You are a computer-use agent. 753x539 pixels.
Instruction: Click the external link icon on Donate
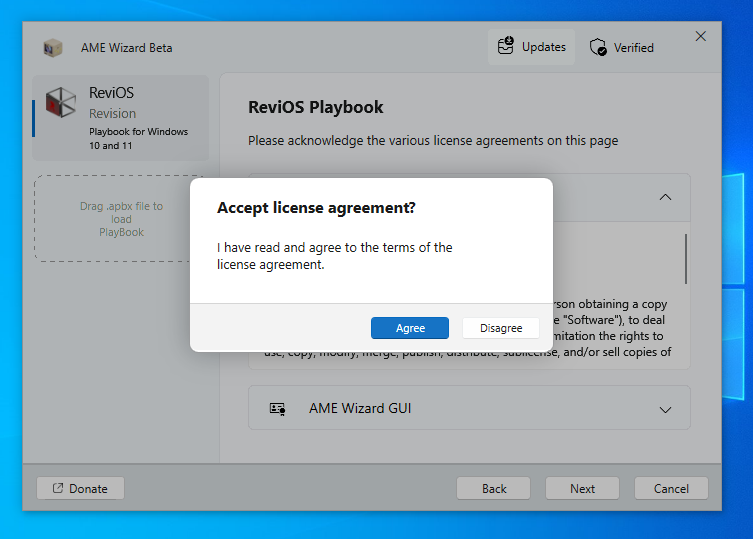click(58, 489)
